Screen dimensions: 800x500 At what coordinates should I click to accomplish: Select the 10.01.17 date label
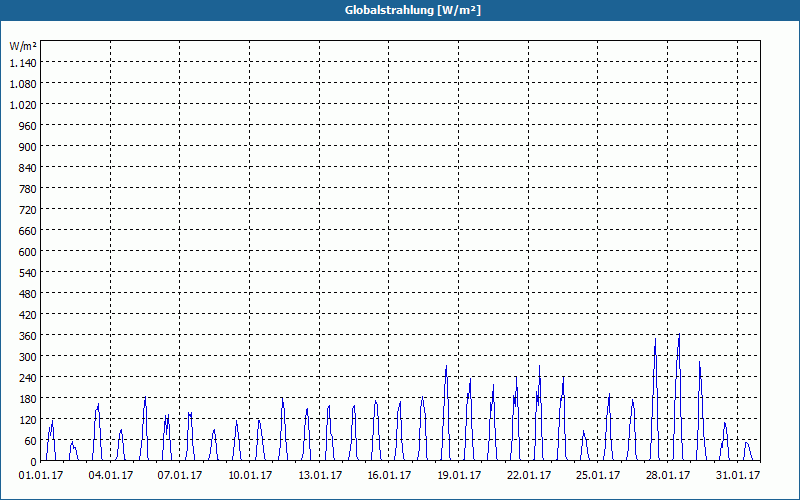pyautogui.click(x=250, y=476)
